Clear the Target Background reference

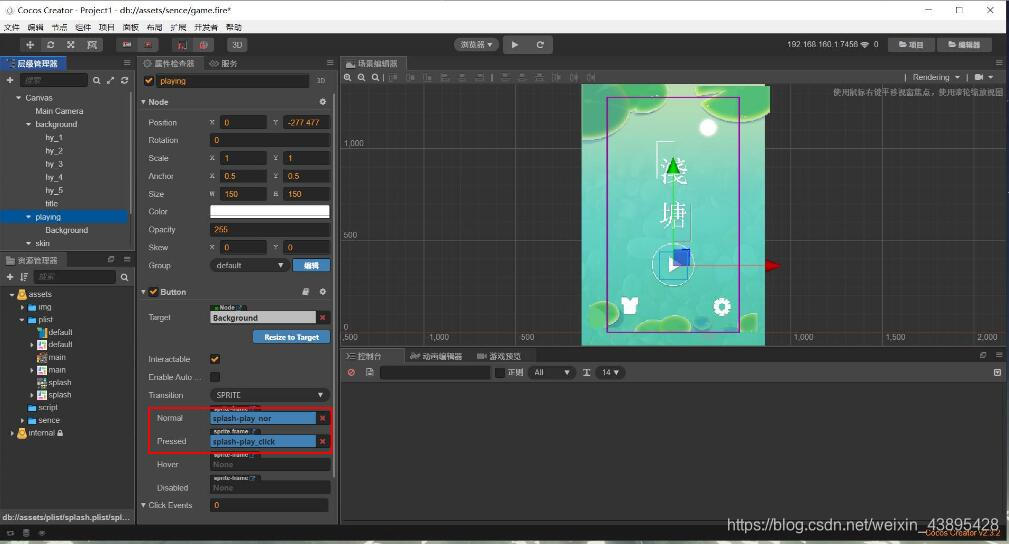(x=322, y=317)
